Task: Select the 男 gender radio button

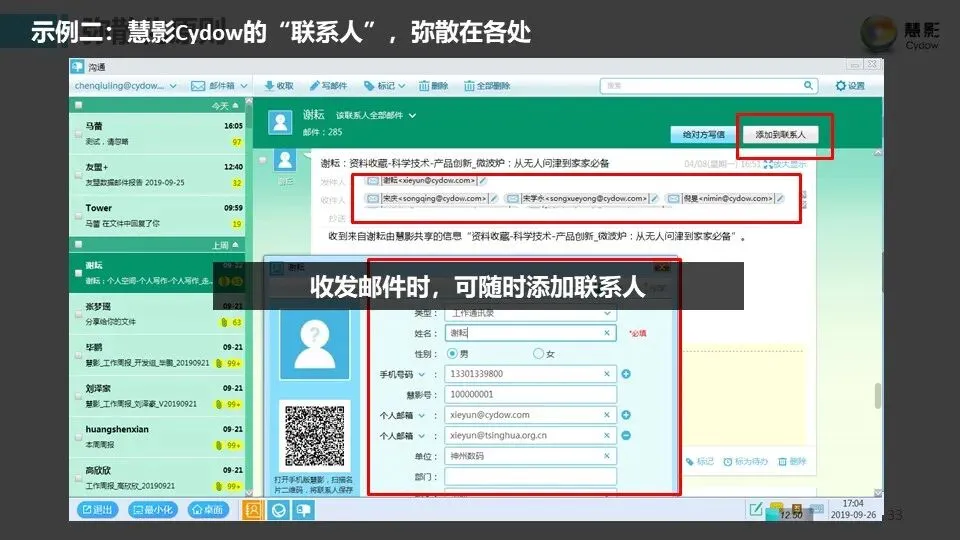Action: (x=452, y=354)
